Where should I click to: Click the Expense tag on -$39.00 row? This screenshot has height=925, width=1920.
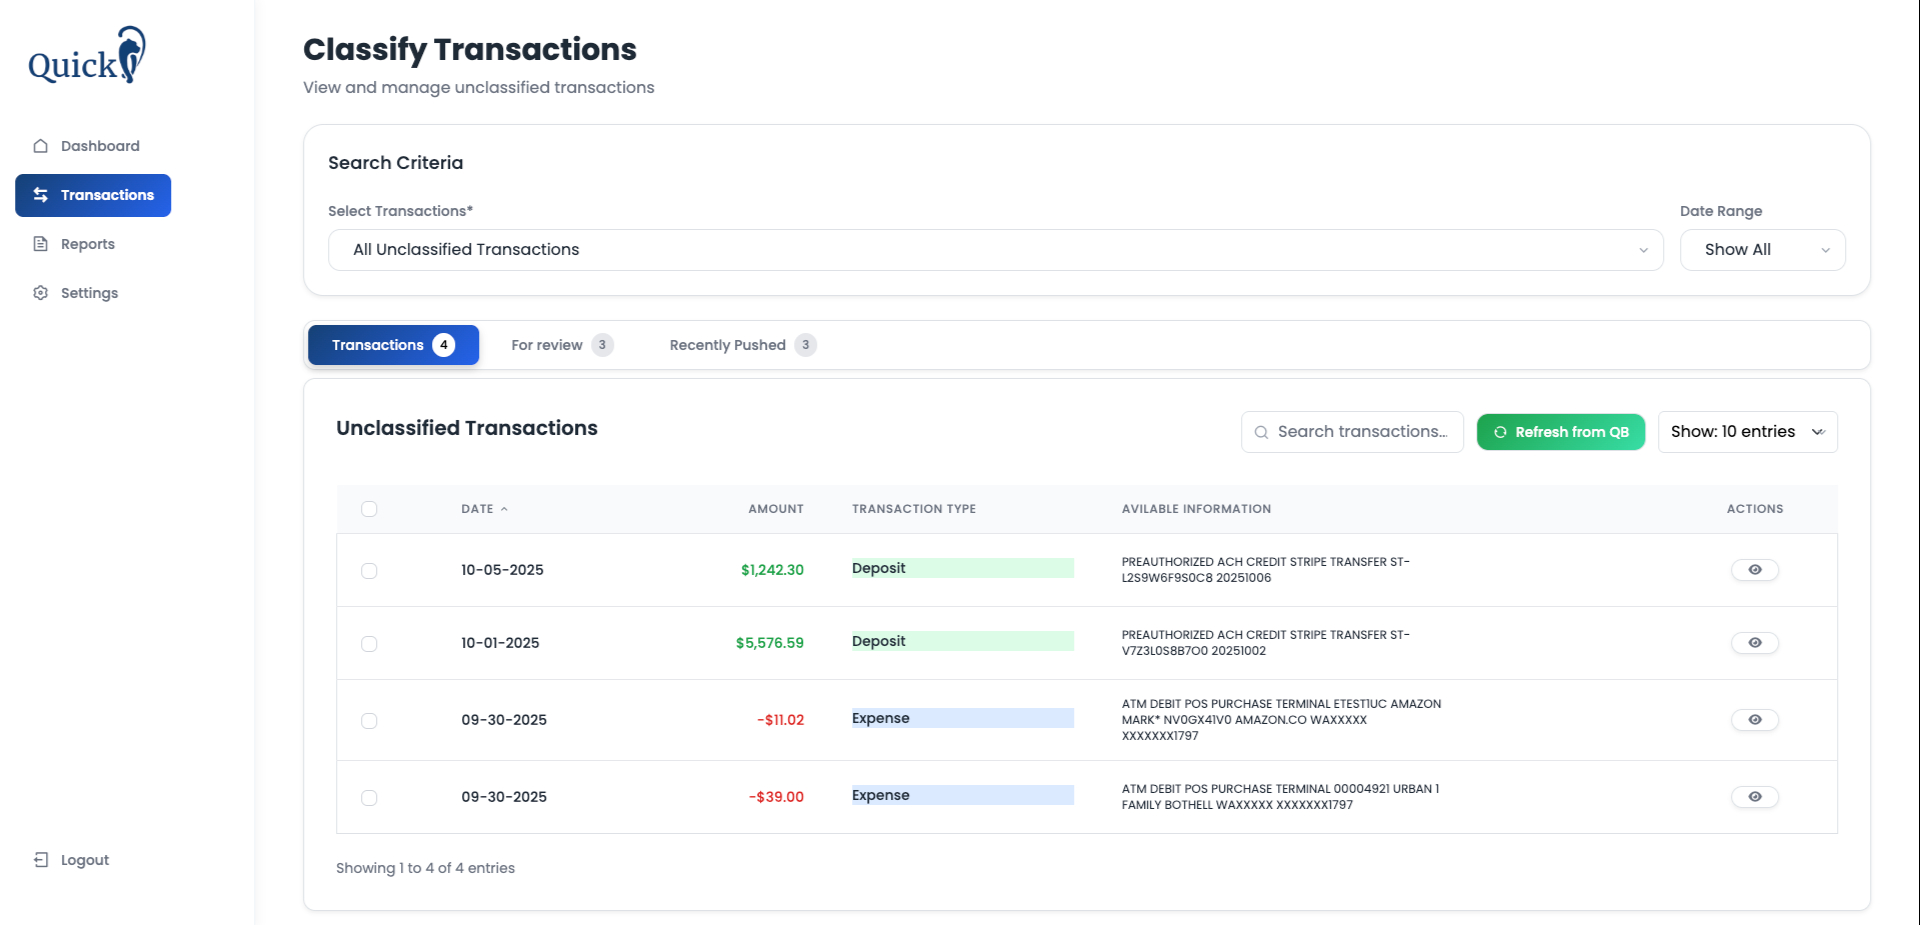pos(881,796)
